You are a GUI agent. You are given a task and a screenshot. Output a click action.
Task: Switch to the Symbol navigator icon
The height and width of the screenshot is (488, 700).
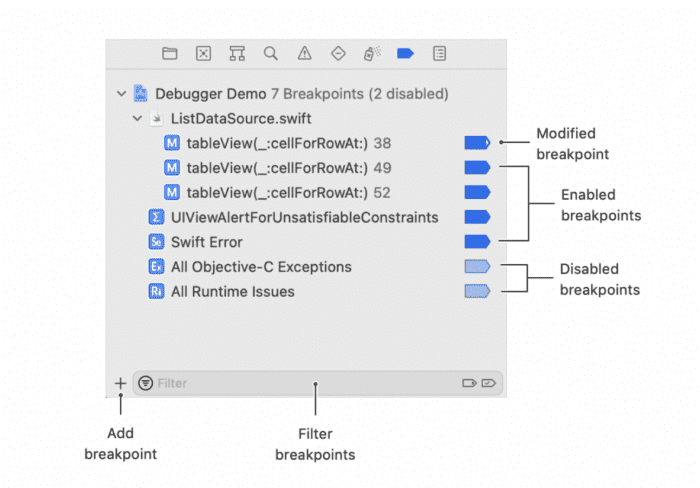point(237,54)
